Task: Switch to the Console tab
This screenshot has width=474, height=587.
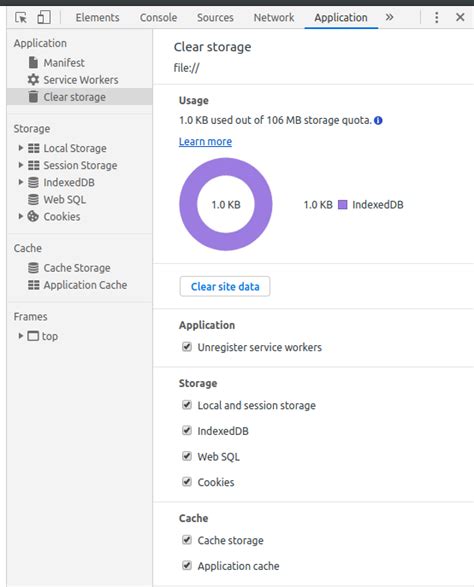Action: click(158, 18)
